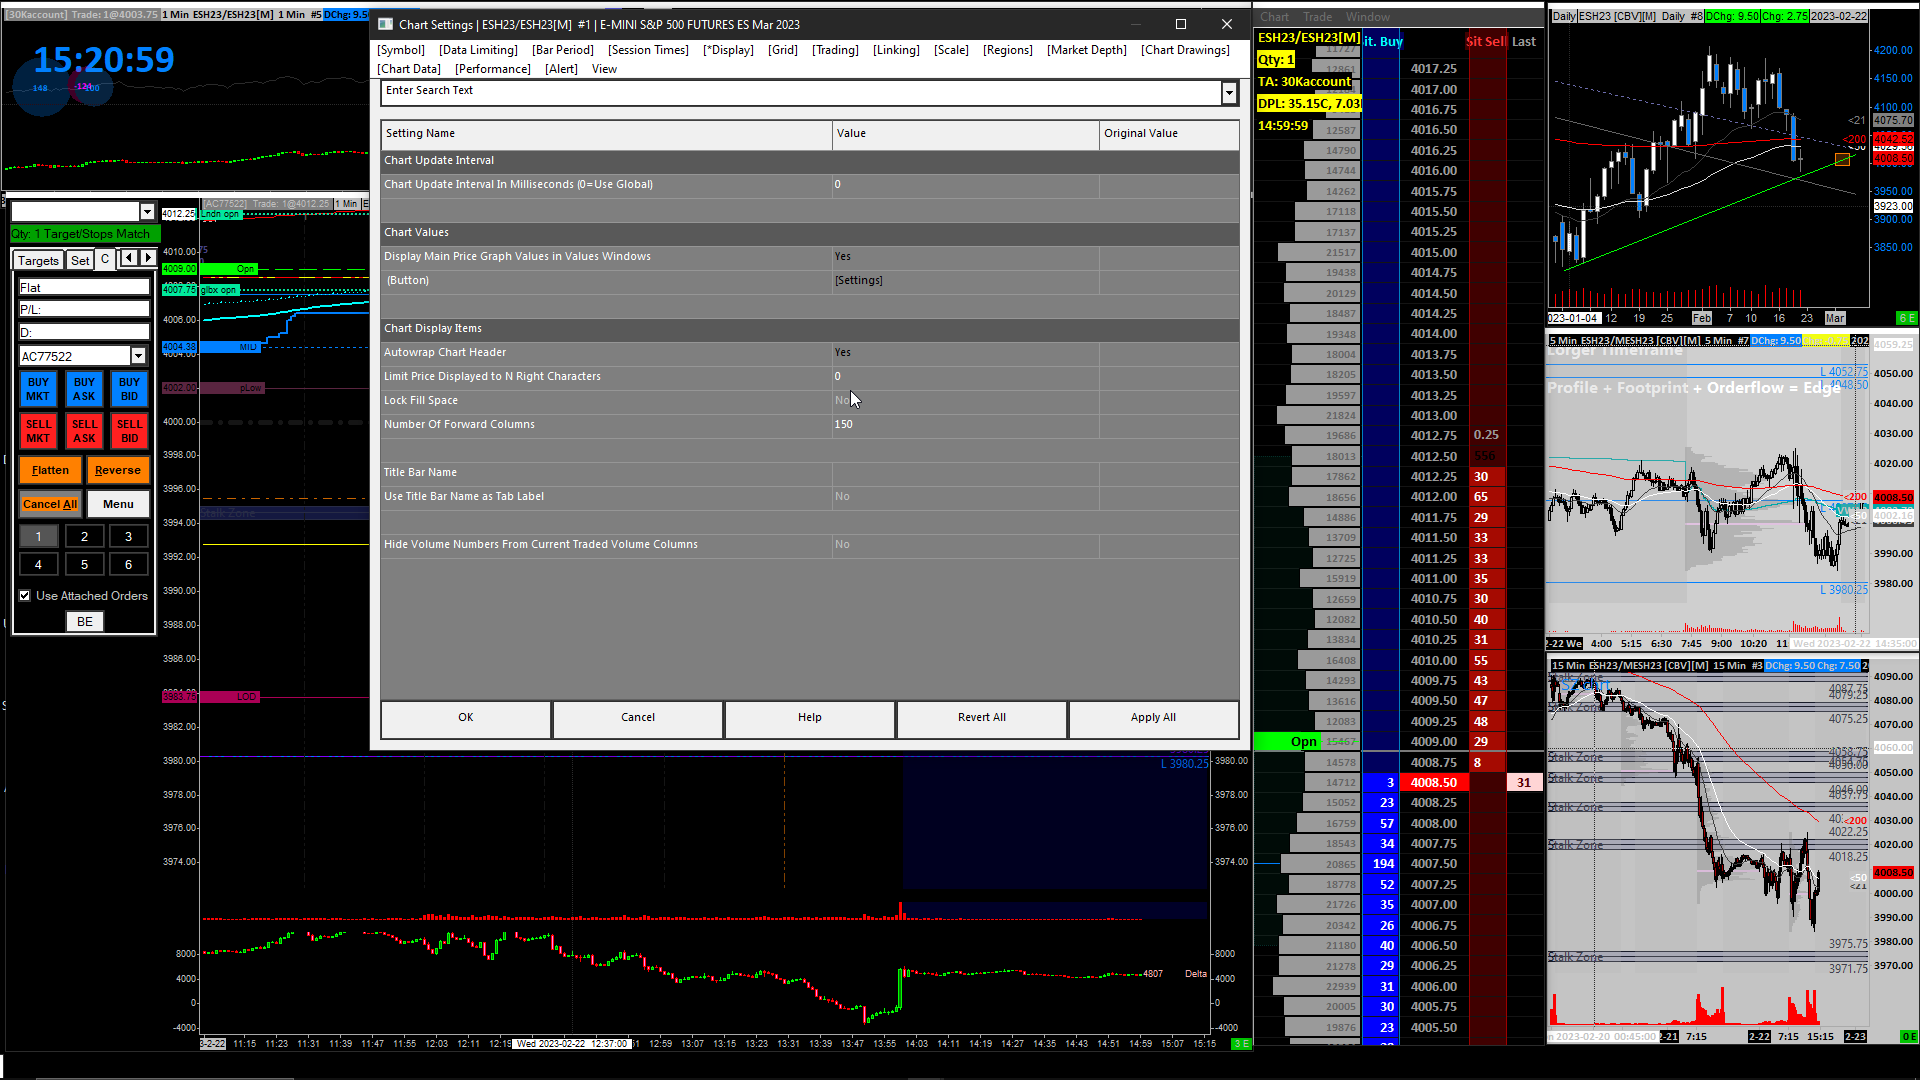Click the Revert All button
This screenshot has width=1920, height=1080.
click(981, 718)
